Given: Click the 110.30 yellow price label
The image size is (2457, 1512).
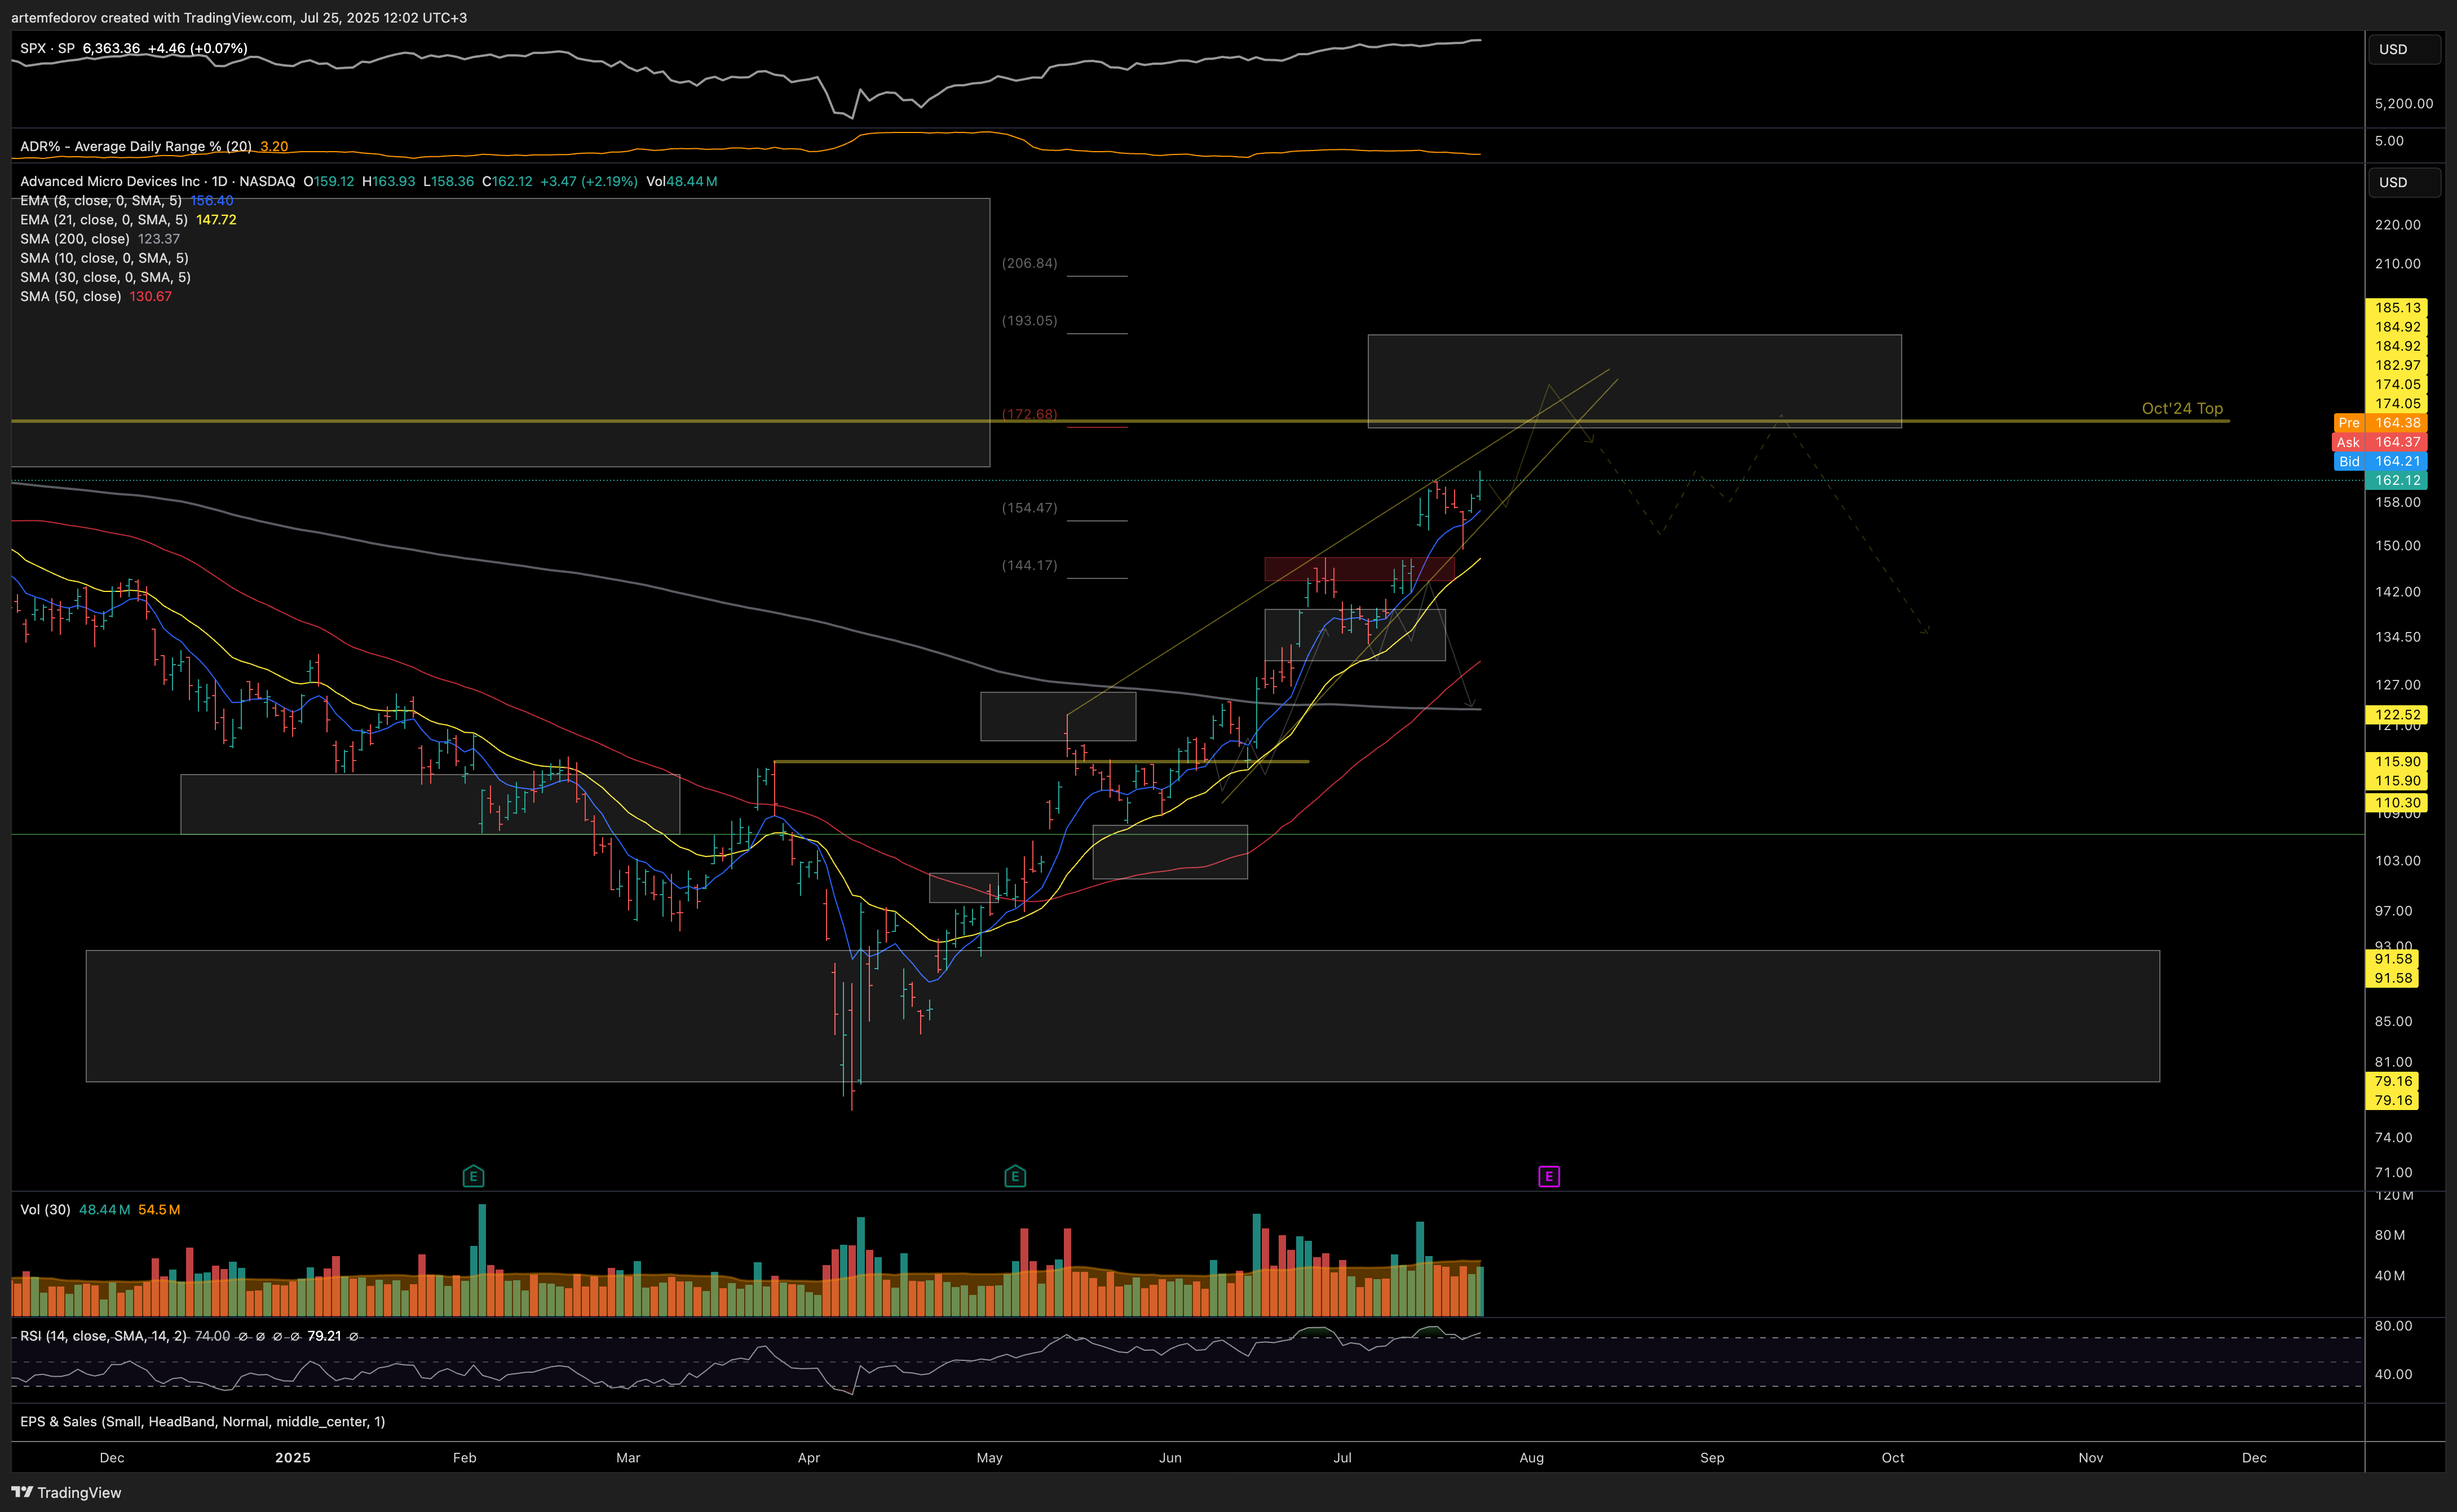Looking at the screenshot, I should click(x=2396, y=802).
